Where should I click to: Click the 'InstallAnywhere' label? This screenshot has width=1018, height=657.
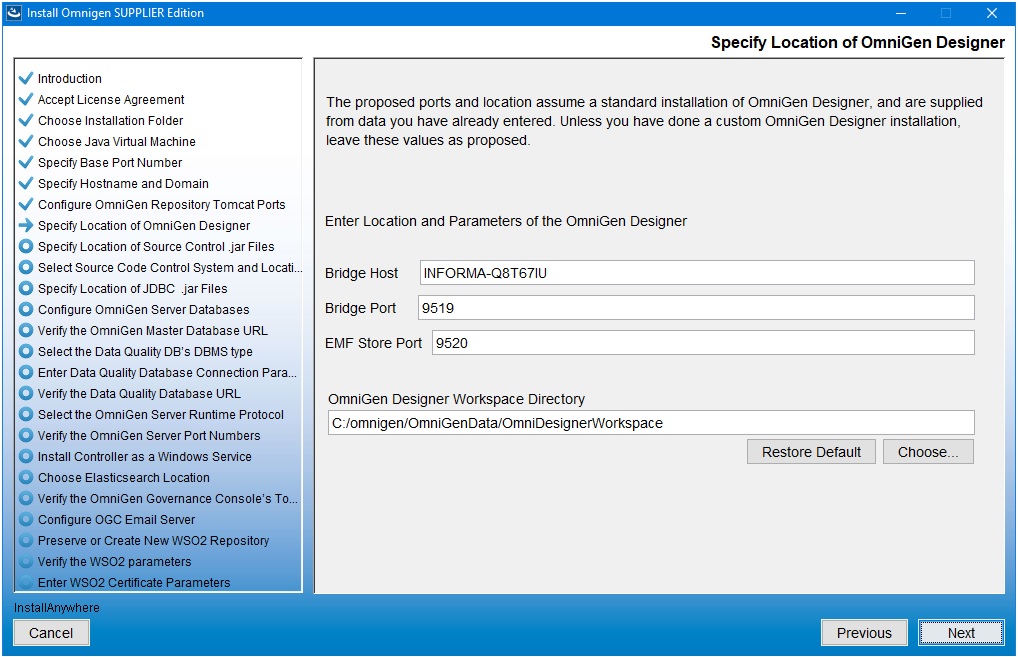click(57, 608)
